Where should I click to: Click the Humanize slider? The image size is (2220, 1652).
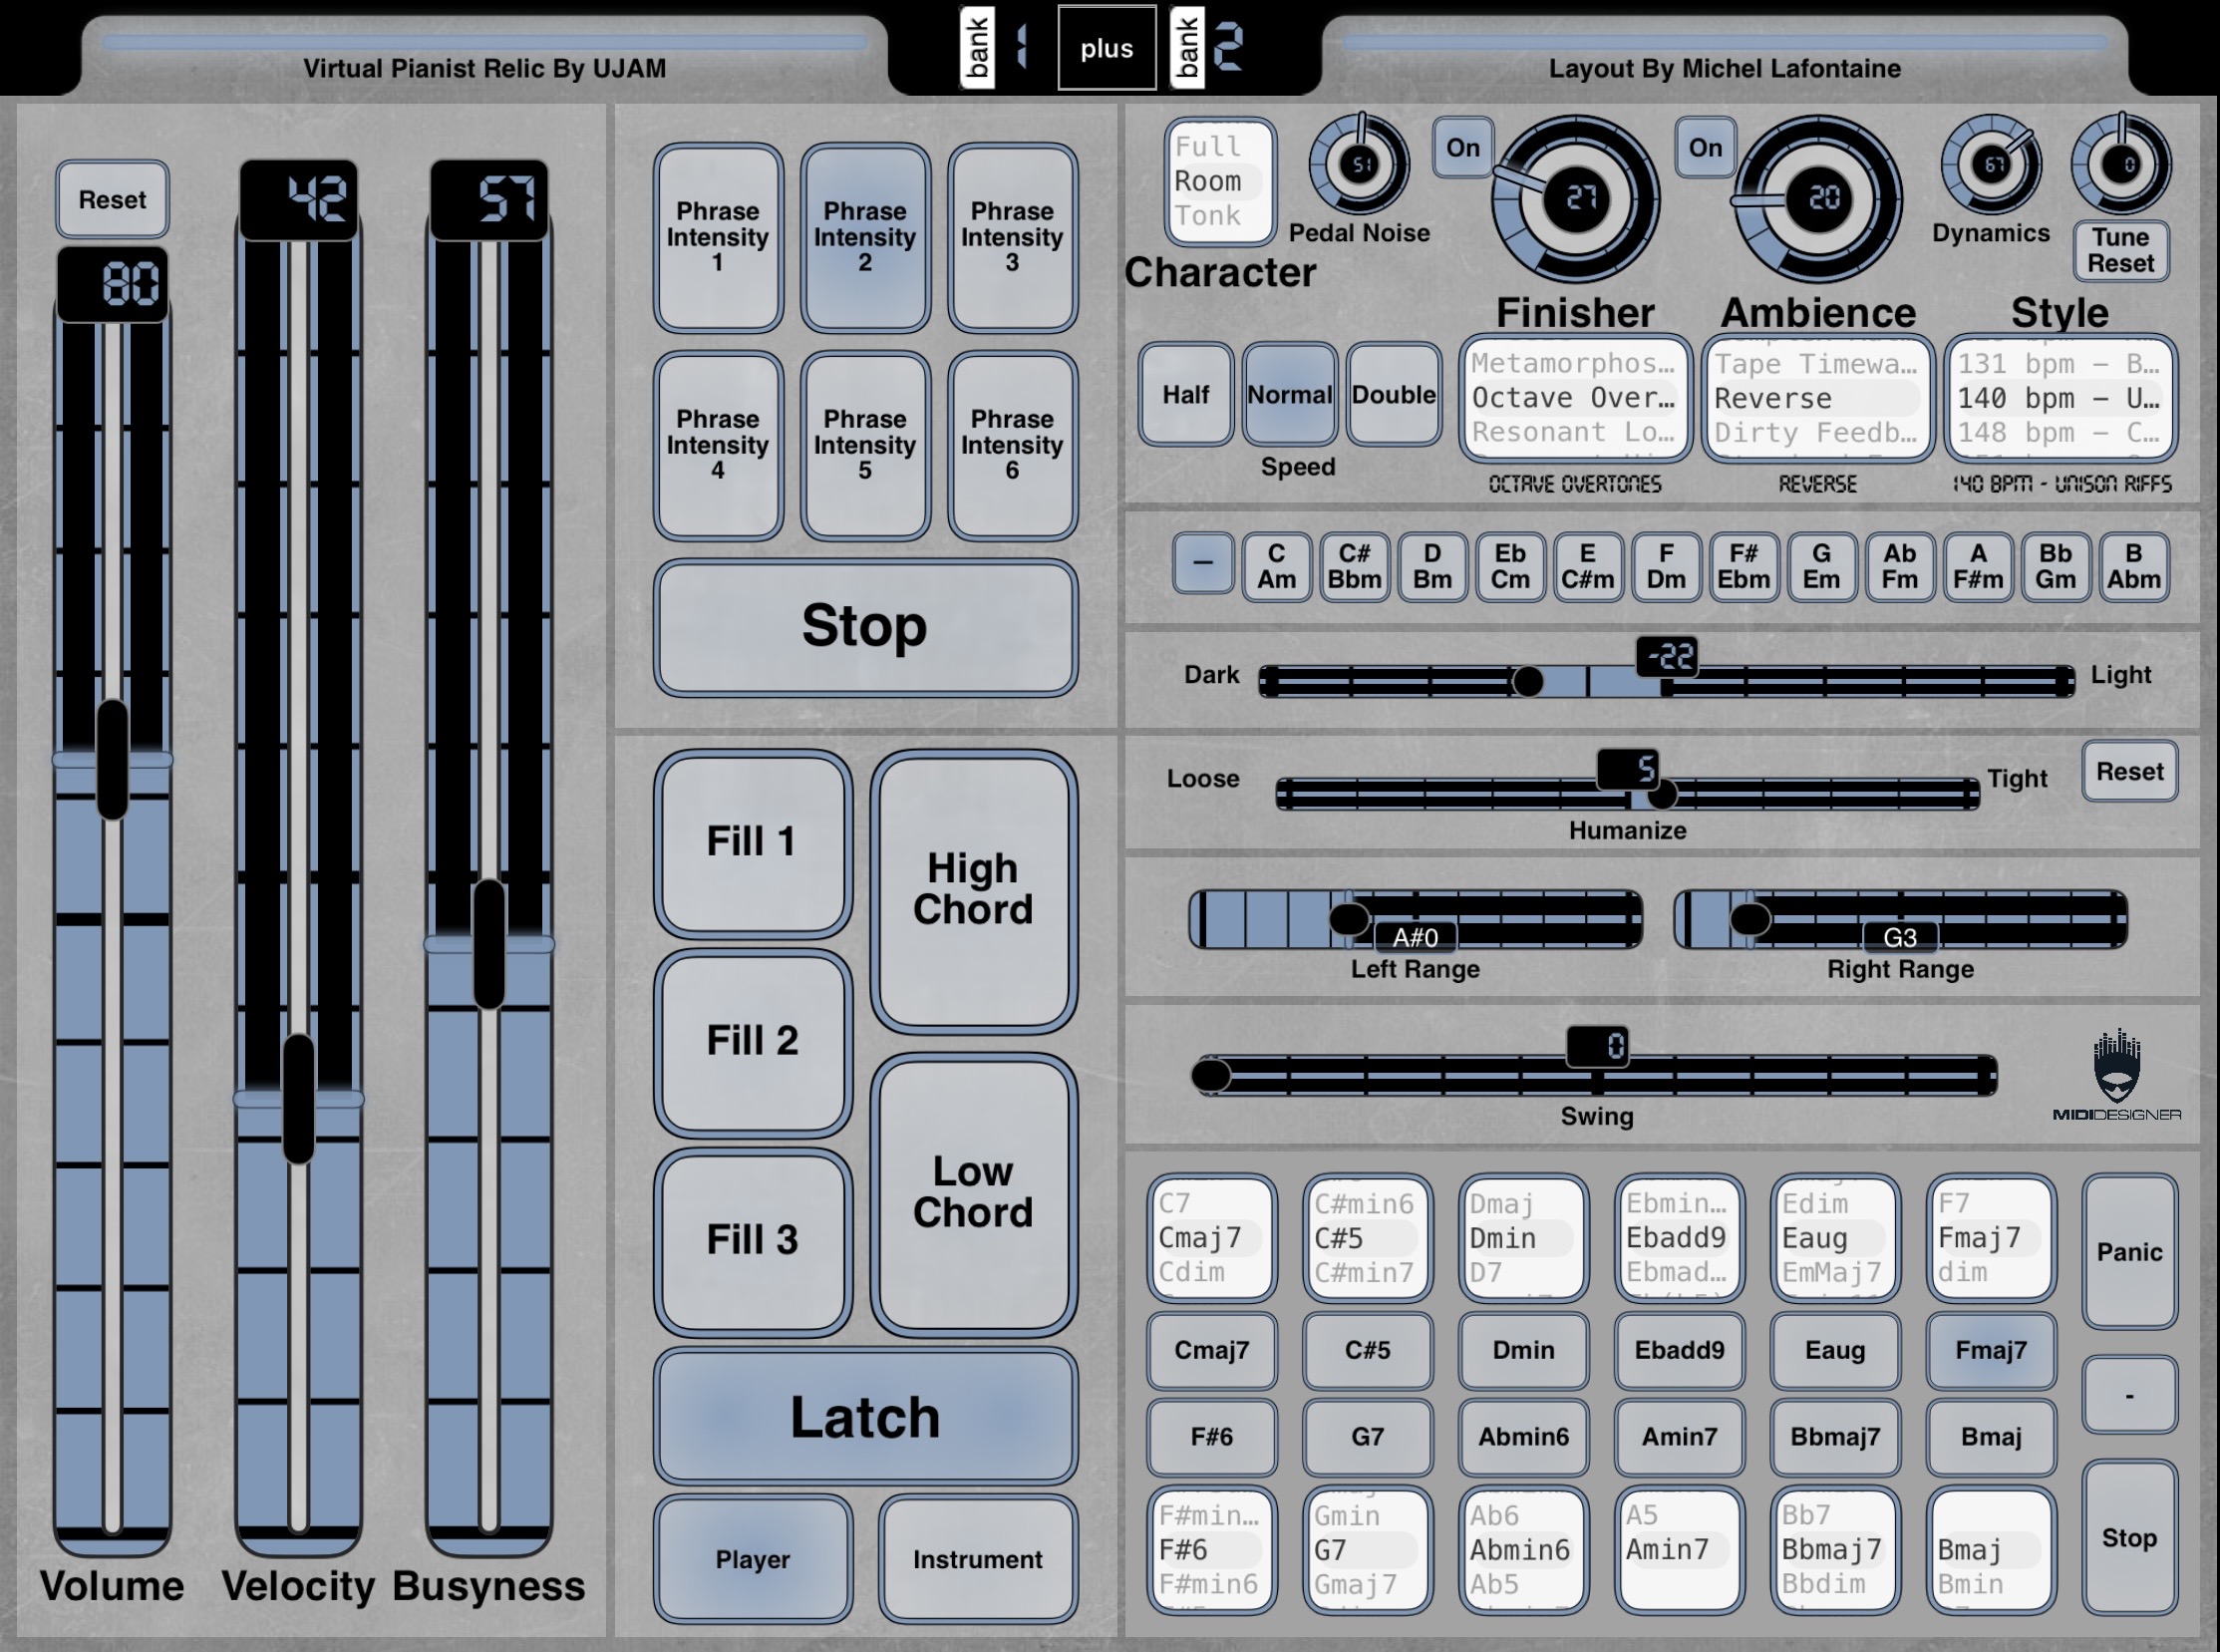1628,794
